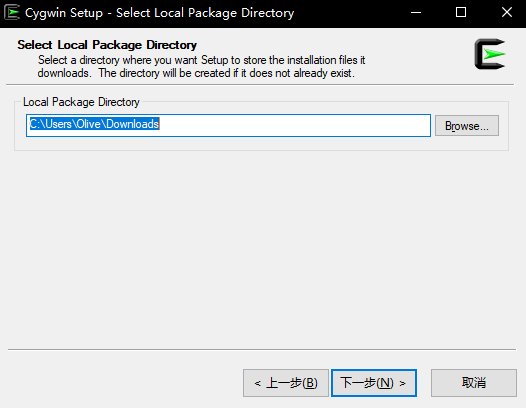
Task: Click the separator line above the navigation buttons
Action: click(x=262, y=349)
